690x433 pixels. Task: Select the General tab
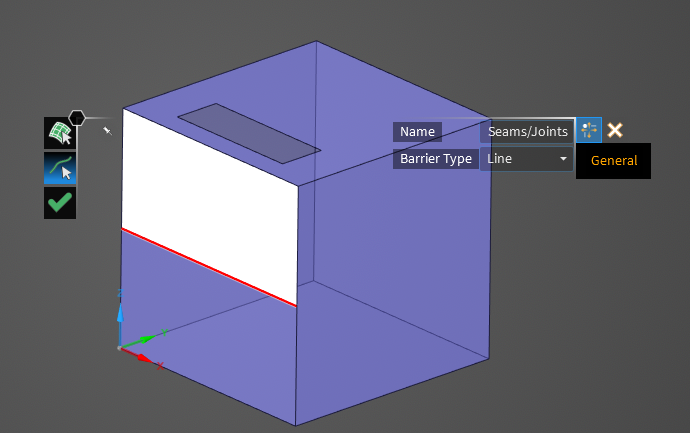(613, 161)
